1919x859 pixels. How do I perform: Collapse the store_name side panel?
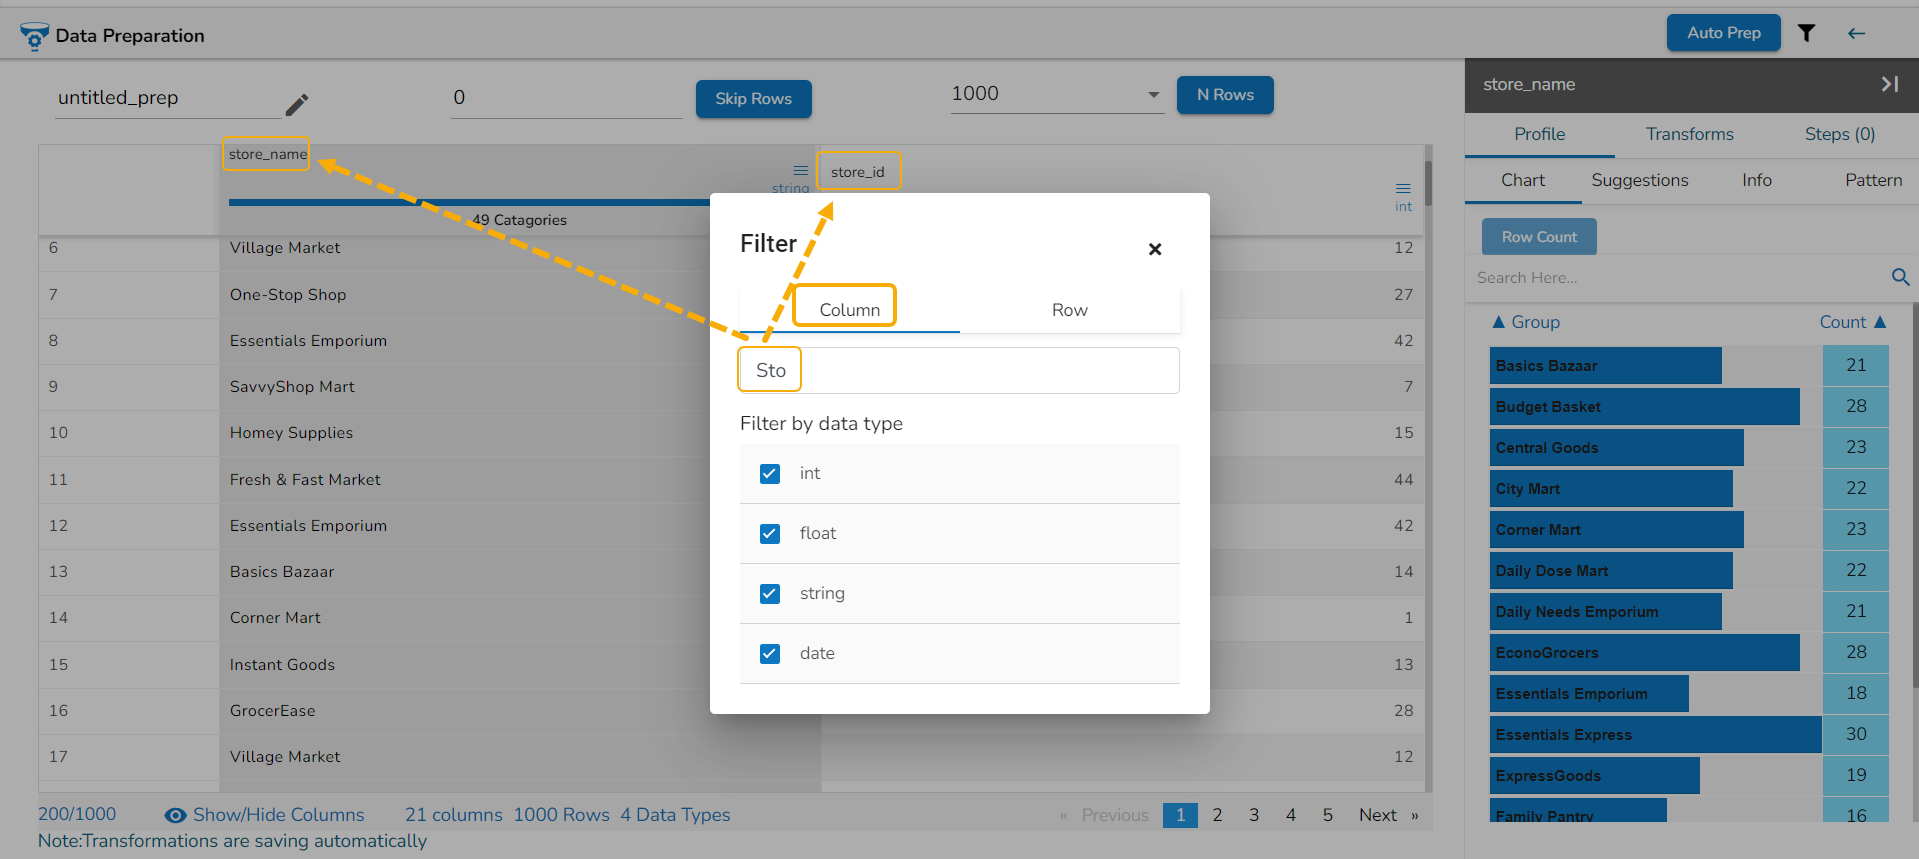(1889, 84)
